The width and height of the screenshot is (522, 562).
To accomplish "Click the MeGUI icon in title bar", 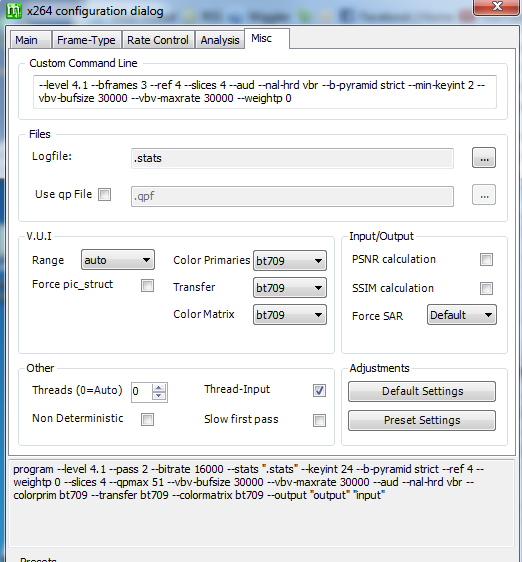I will tap(14, 11).
